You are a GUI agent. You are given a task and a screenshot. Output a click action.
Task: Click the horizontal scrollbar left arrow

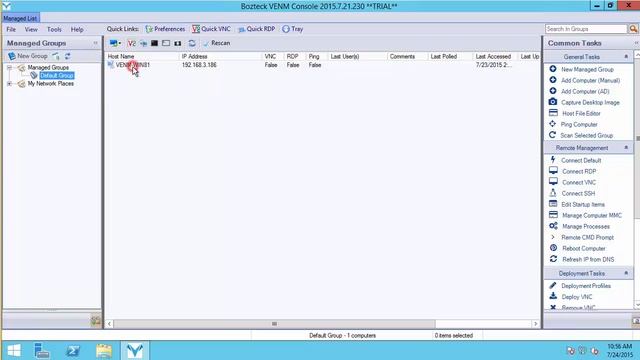click(x=109, y=324)
